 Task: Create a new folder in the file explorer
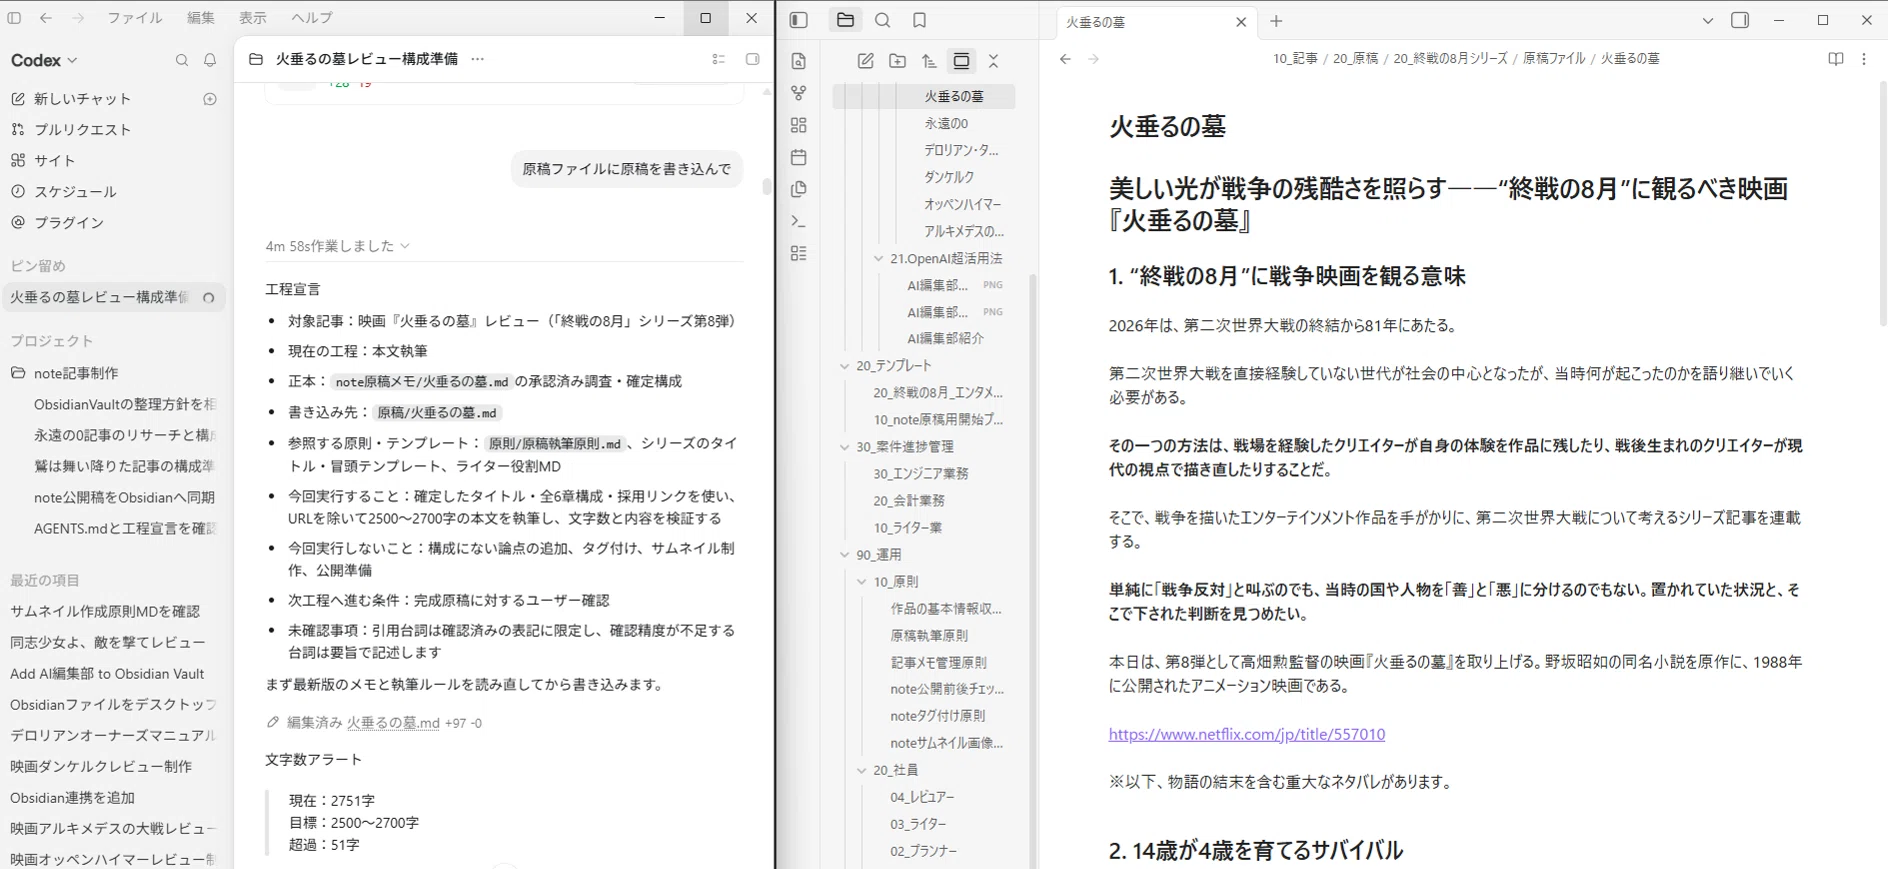click(898, 61)
